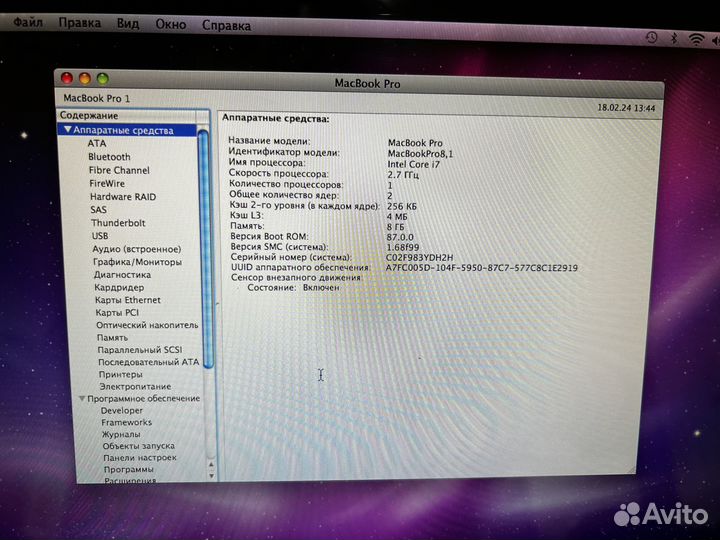Click the date 18.02.24 13:44
This screenshot has width=720, height=540.
(x=626, y=108)
